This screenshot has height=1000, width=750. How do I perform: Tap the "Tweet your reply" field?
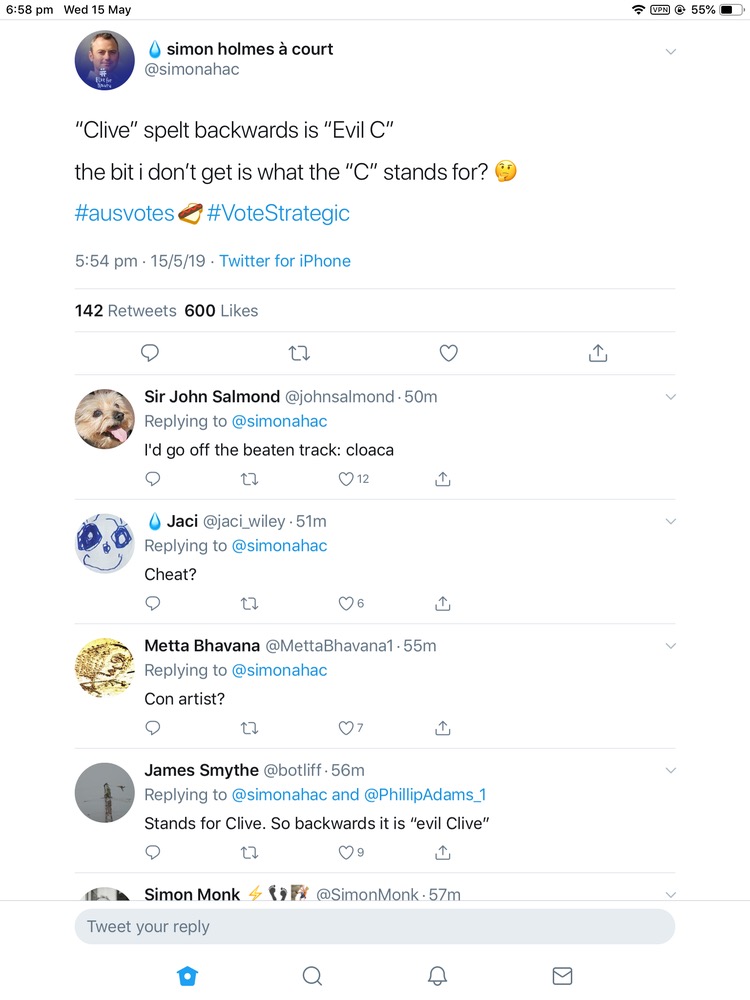(375, 926)
